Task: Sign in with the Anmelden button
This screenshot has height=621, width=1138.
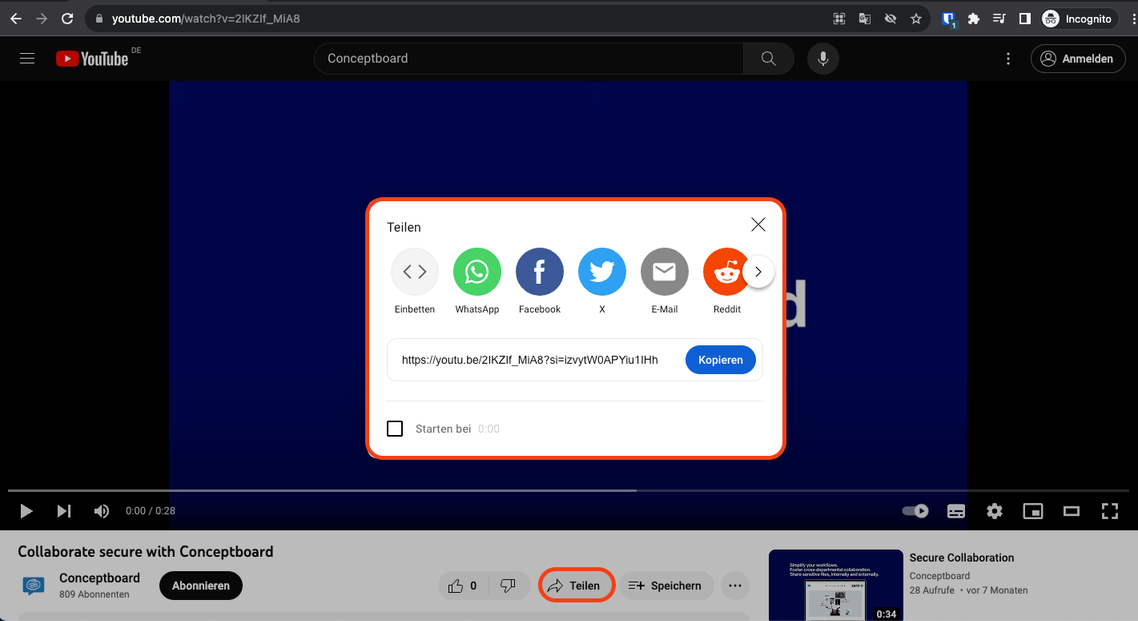Action: click(1078, 59)
